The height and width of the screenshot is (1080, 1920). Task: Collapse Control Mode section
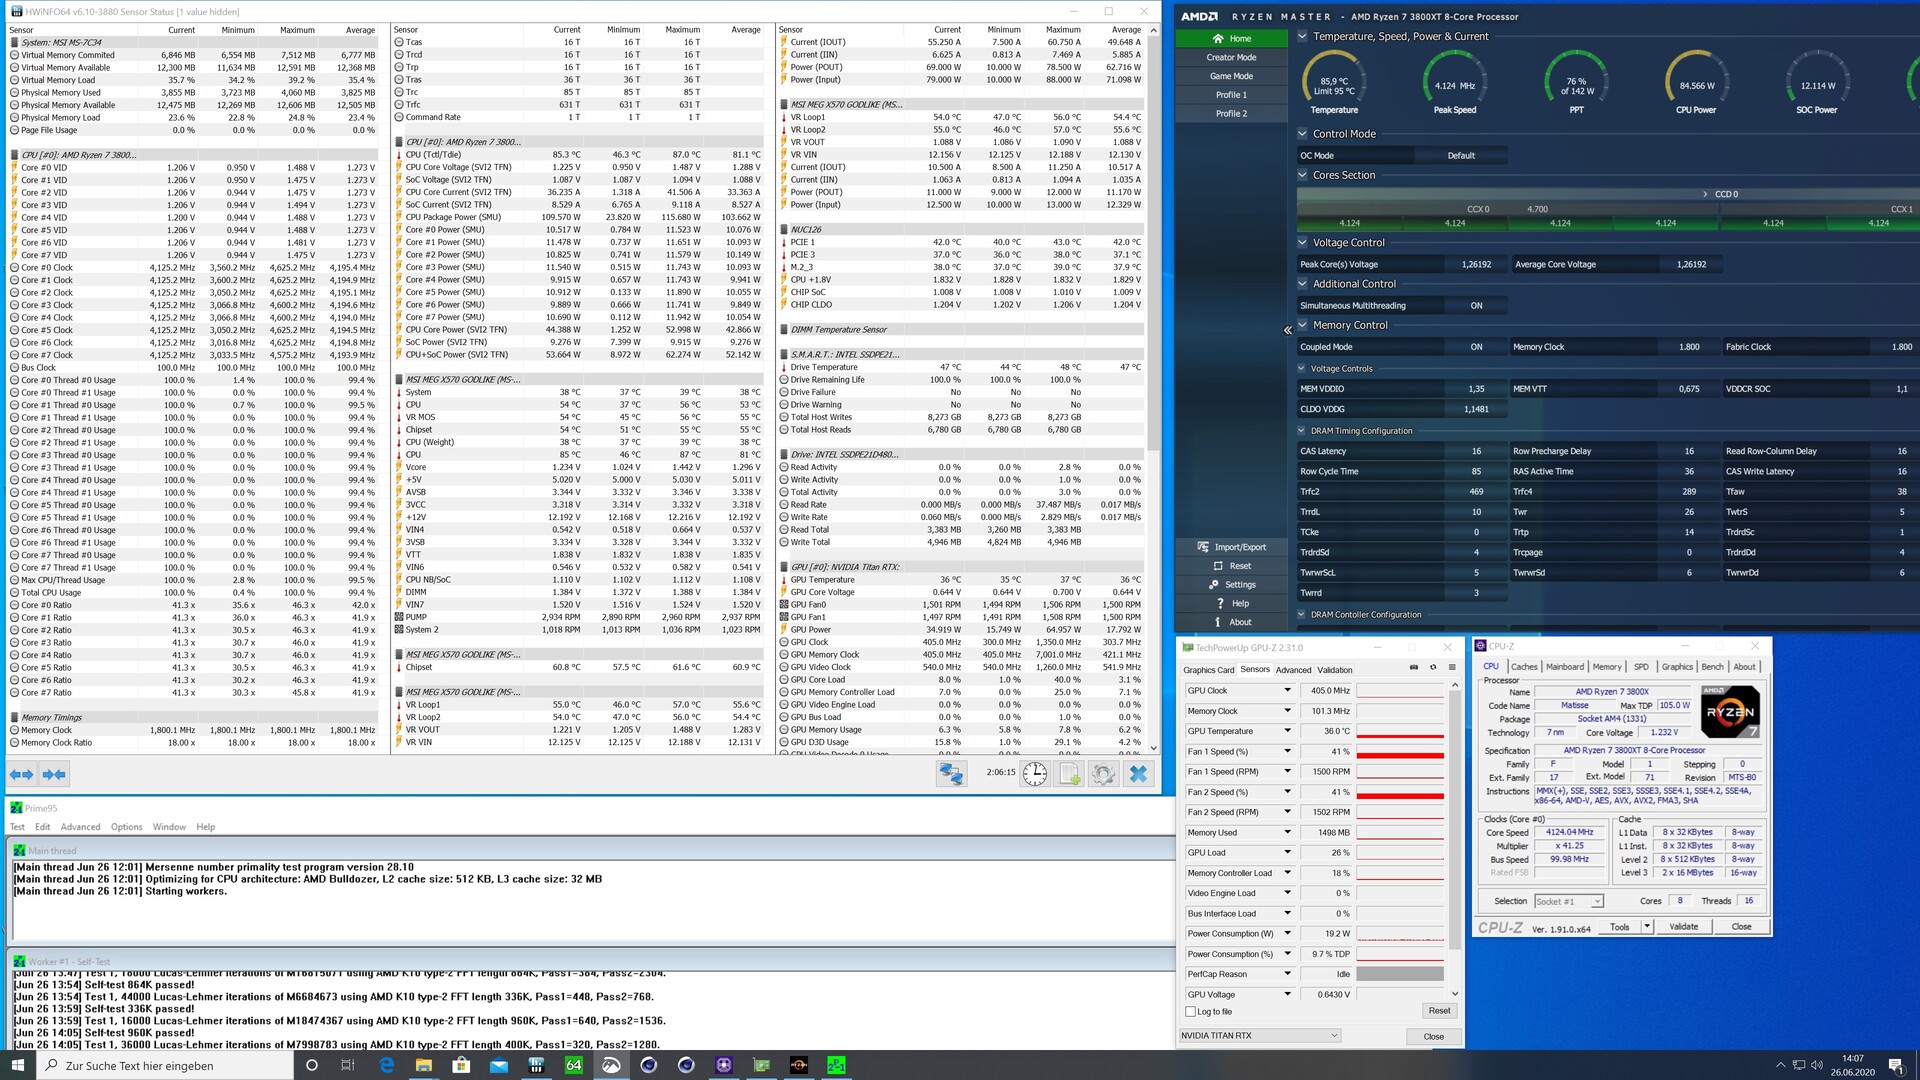(1302, 134)
